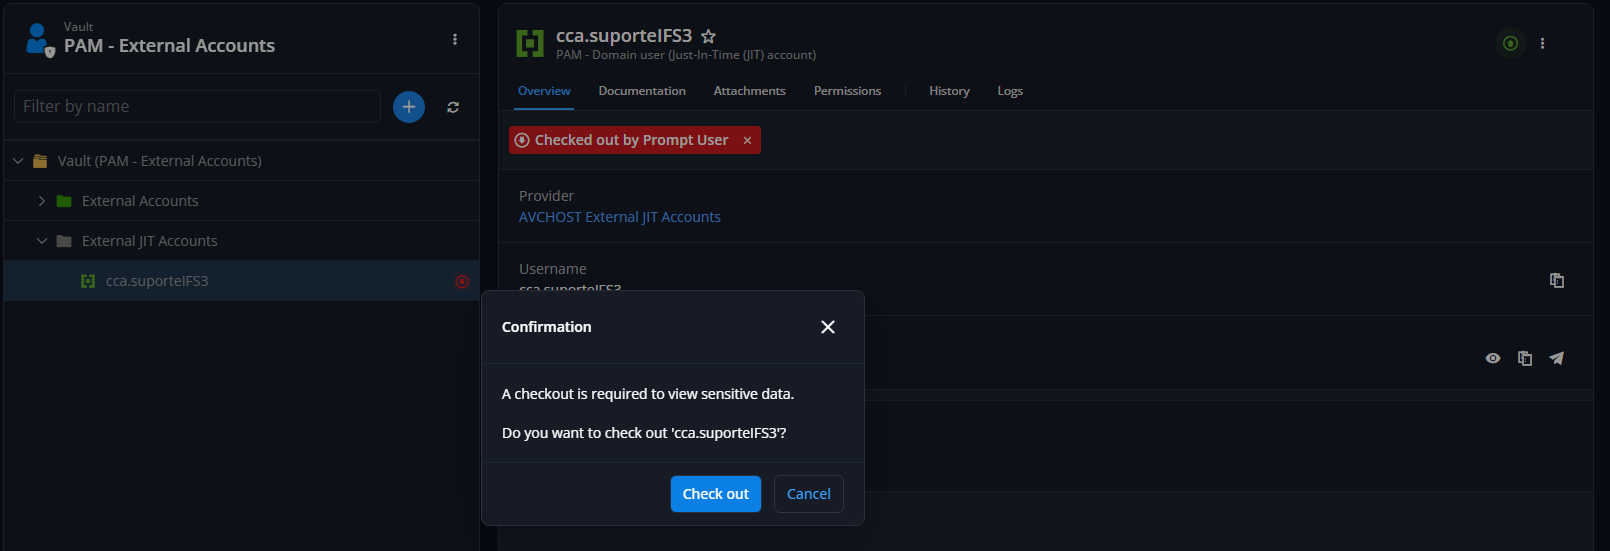Open the Permissions tab
This screenshot has width=1610, height=551.
847,91
